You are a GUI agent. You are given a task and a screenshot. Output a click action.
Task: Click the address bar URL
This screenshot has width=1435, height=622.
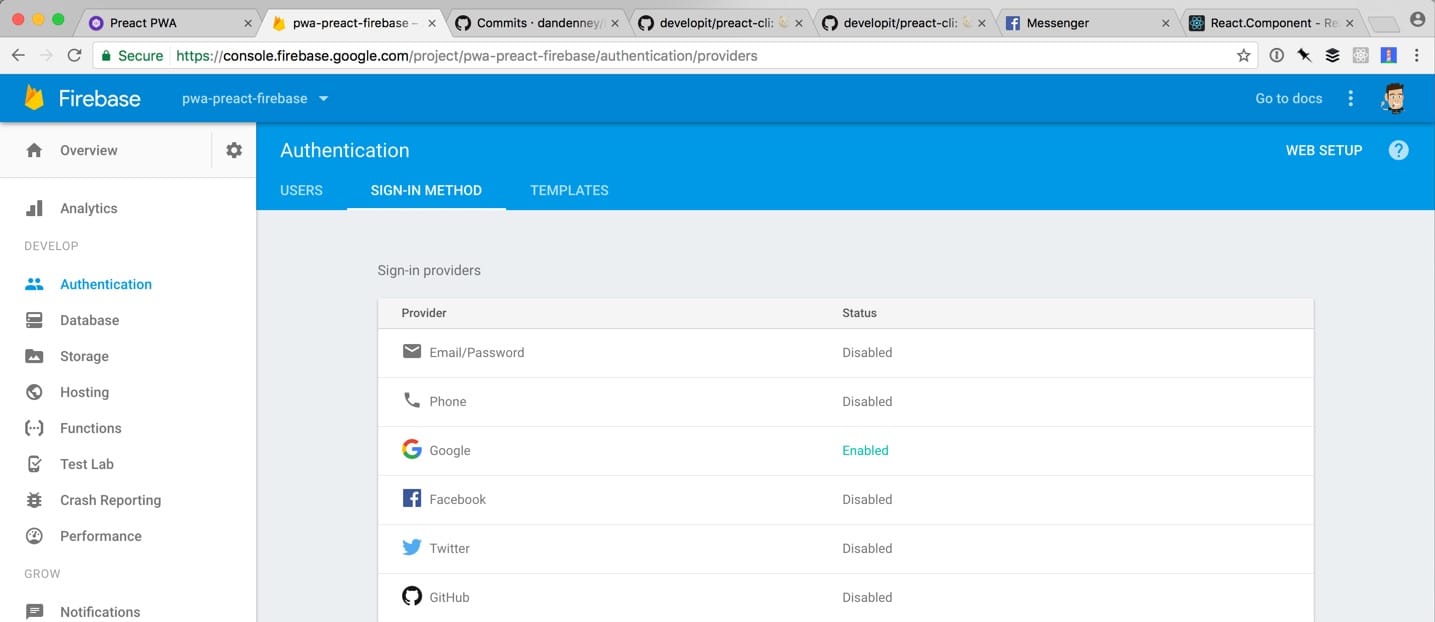coord(466,56)
